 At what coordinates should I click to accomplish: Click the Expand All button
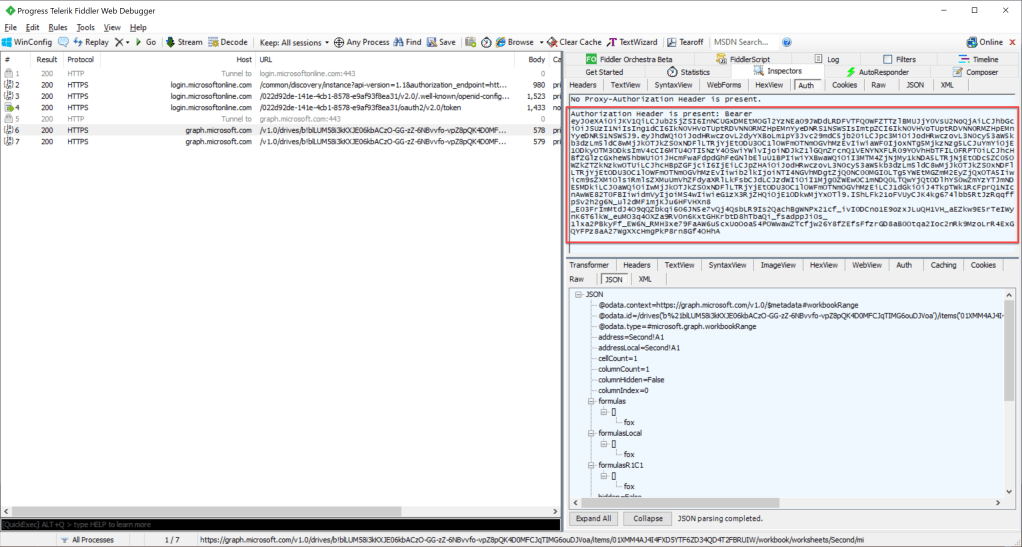(x=594, y=519)
